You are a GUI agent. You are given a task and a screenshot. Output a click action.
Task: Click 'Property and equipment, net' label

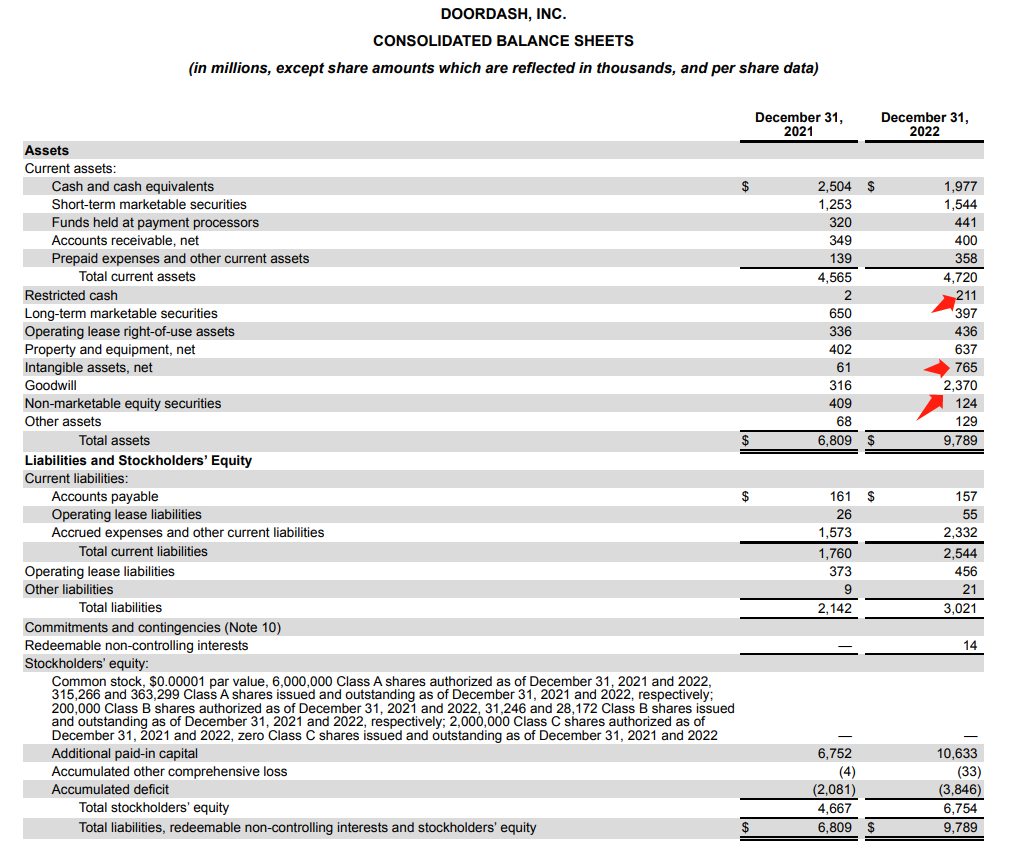click(110, 350)
